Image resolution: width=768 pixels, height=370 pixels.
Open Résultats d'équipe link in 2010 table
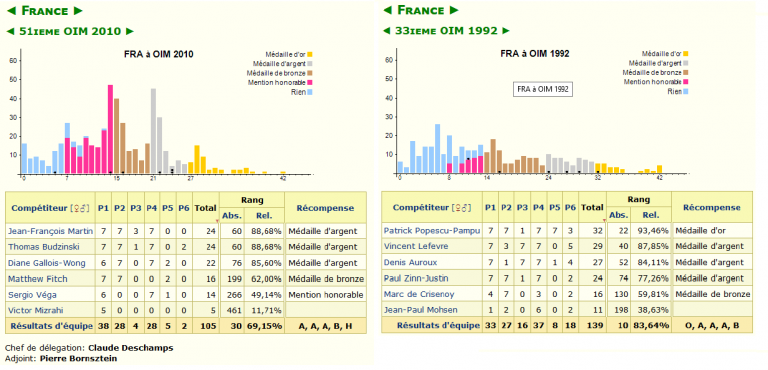pyautogui.click(x=51, y=326)
